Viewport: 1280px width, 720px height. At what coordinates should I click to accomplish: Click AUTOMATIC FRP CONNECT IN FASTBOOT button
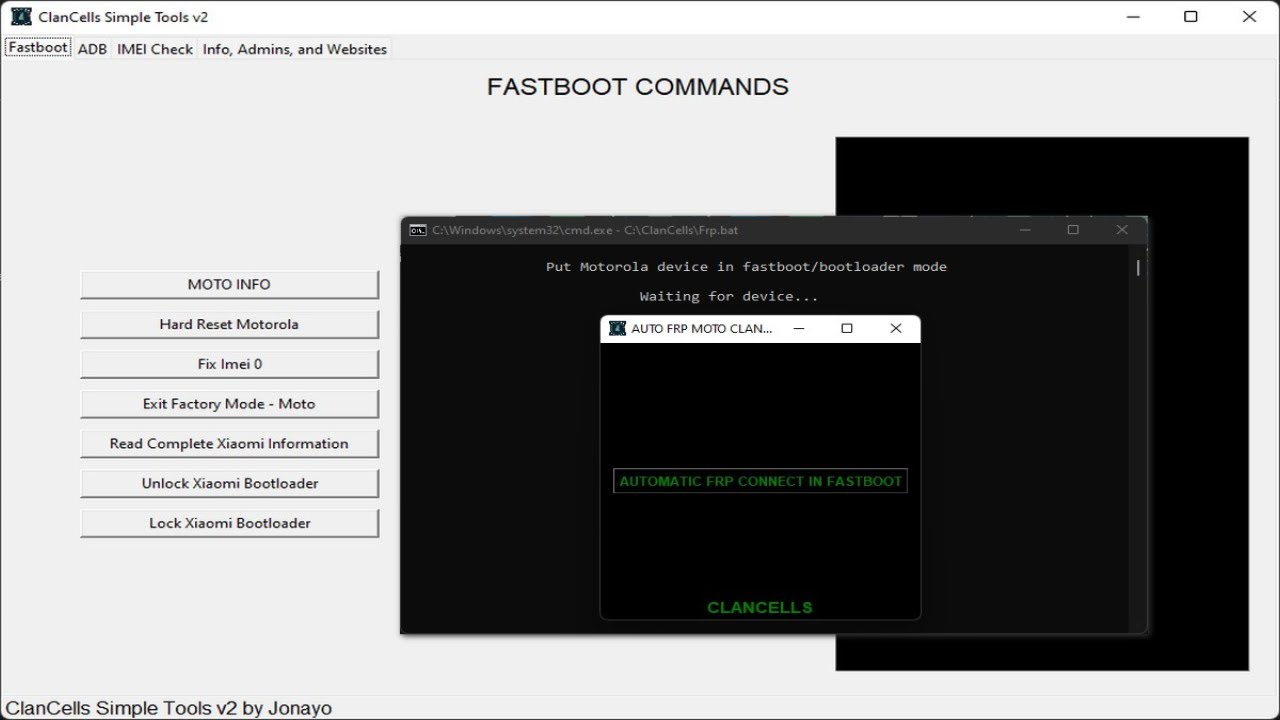[760, 481]
